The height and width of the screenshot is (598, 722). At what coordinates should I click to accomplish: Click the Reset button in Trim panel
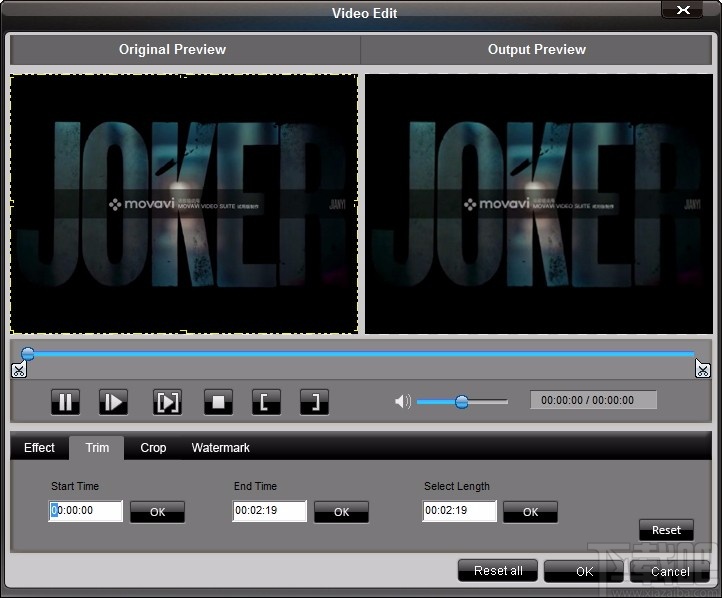tap(666, 530)
